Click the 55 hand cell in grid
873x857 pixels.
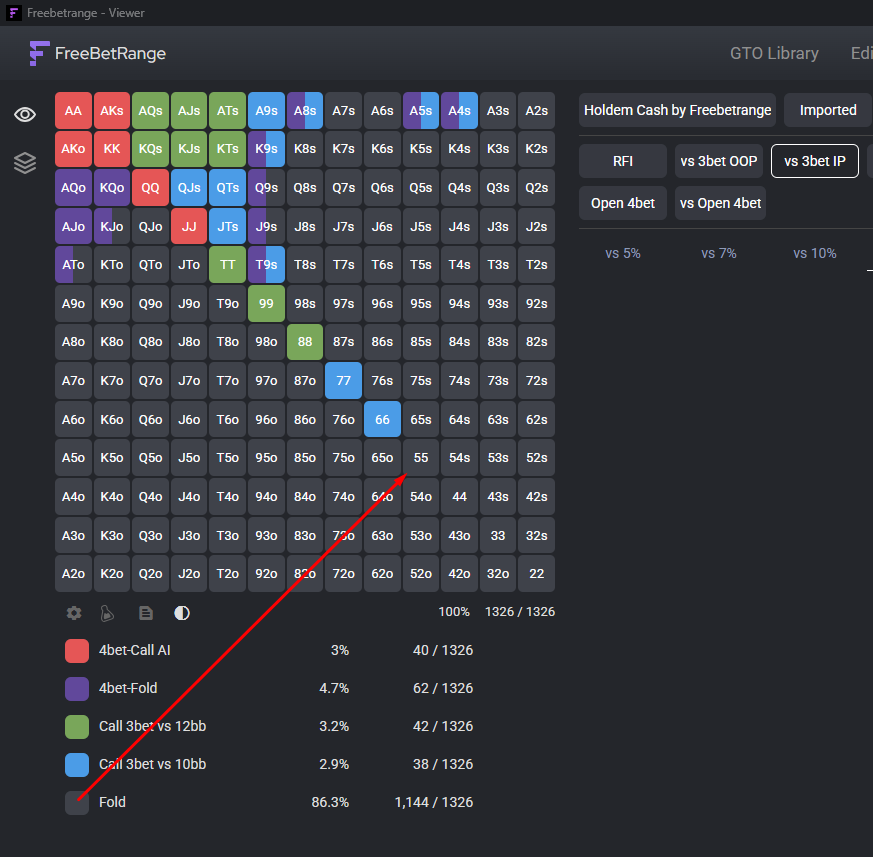(421, 458)
